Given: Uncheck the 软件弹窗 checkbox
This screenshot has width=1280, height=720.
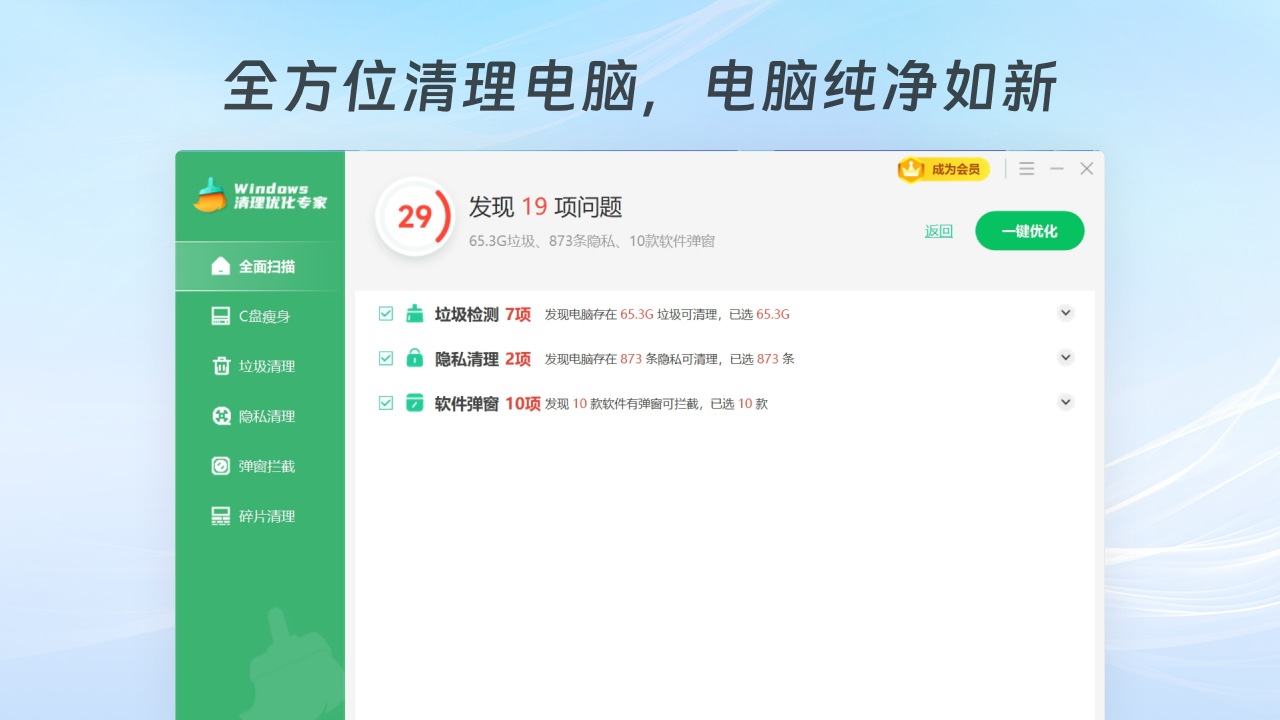Looking at the screenshot, I should (386, 402).
